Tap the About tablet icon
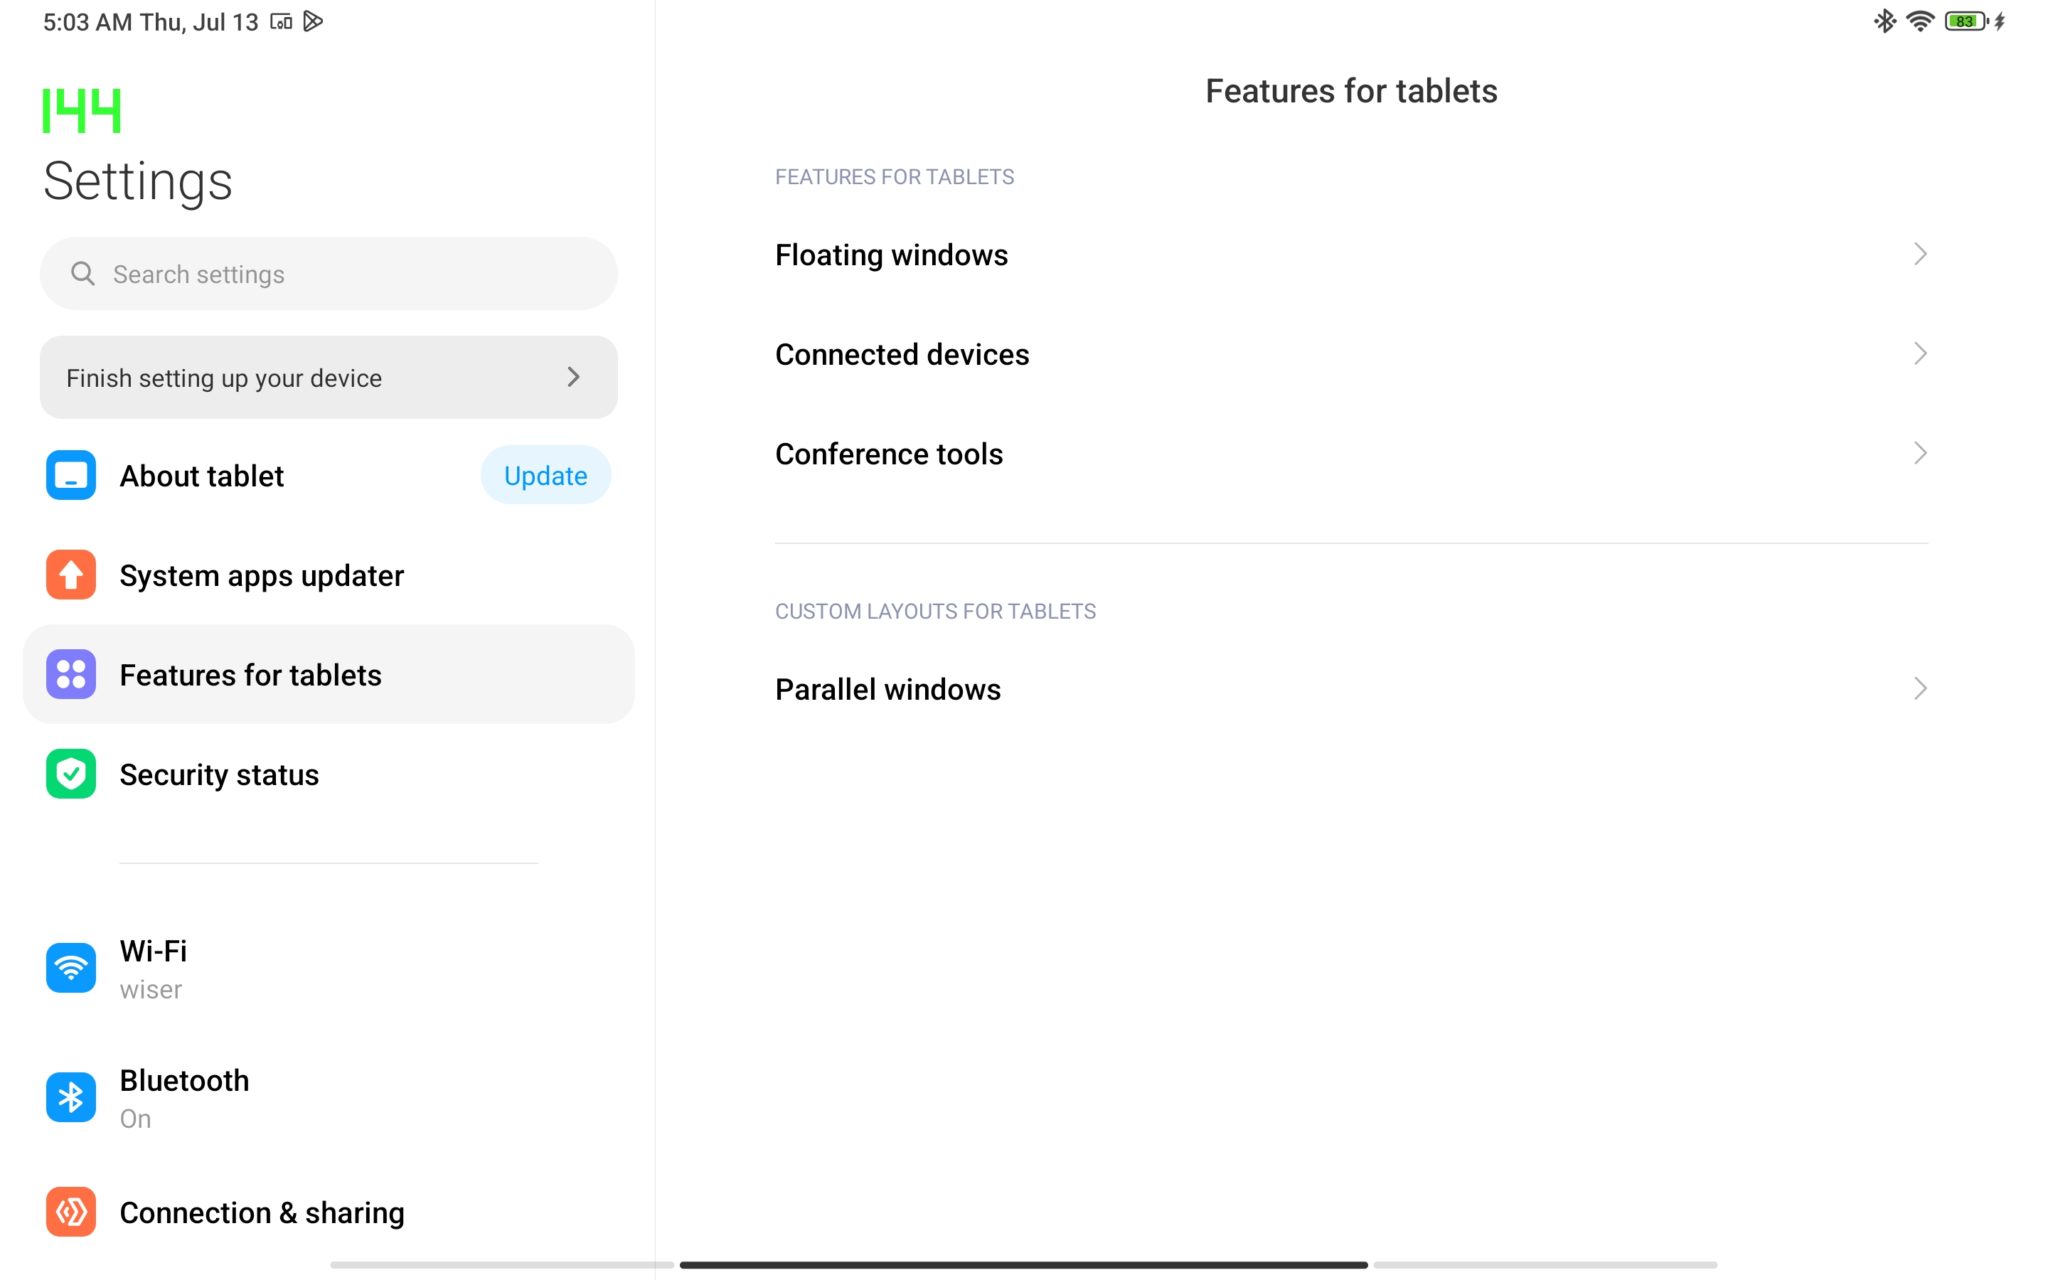This screenshot has height=1280, width=2048. (71, 475)
